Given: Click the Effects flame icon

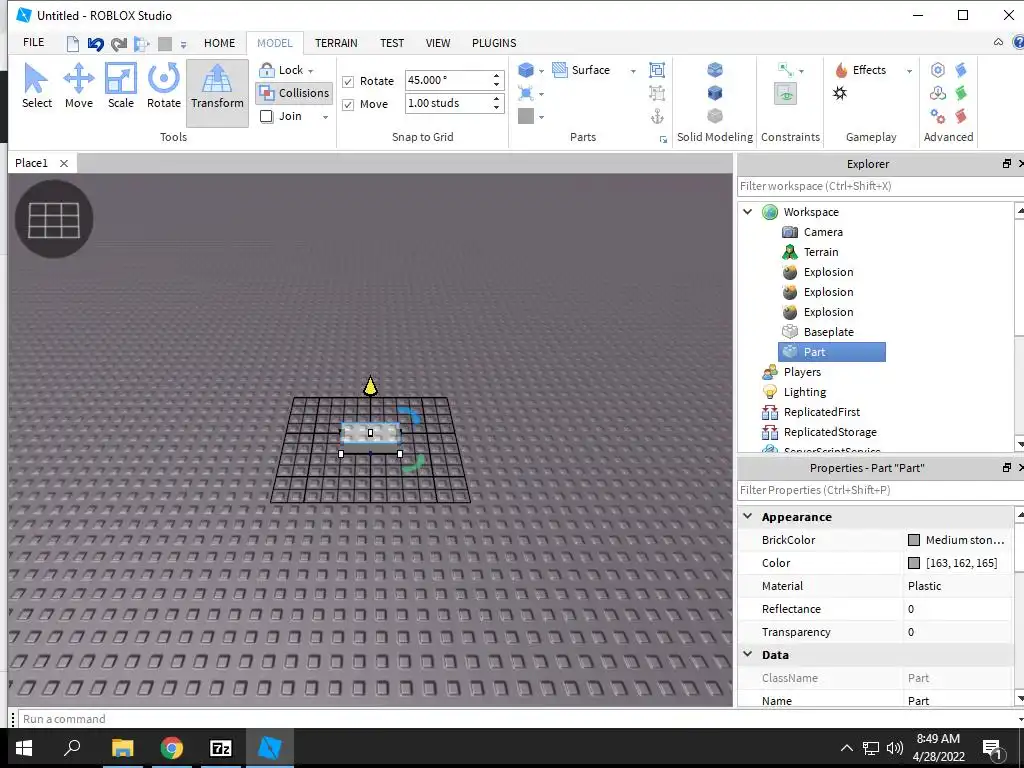Looking at the screenshot, I should pyautogui.click(x=841, y=70).
